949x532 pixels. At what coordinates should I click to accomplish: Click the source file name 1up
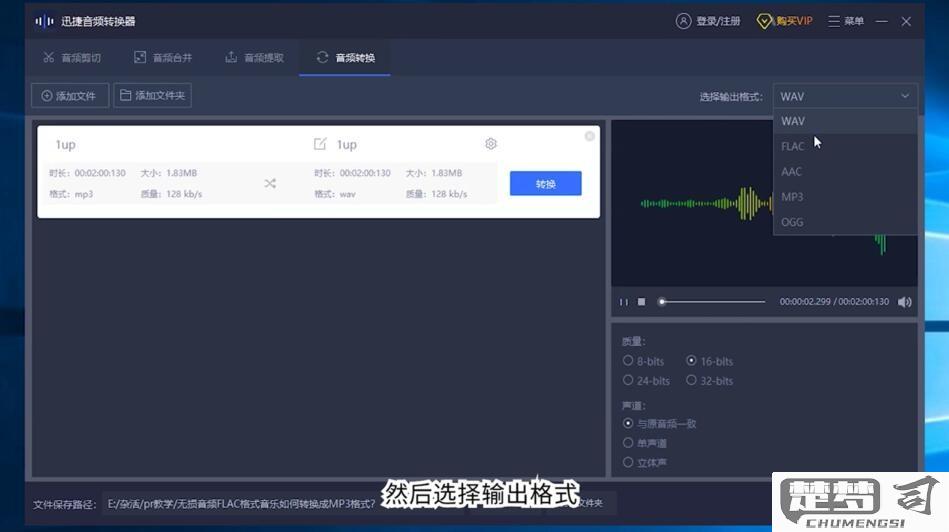pos(65,145)
